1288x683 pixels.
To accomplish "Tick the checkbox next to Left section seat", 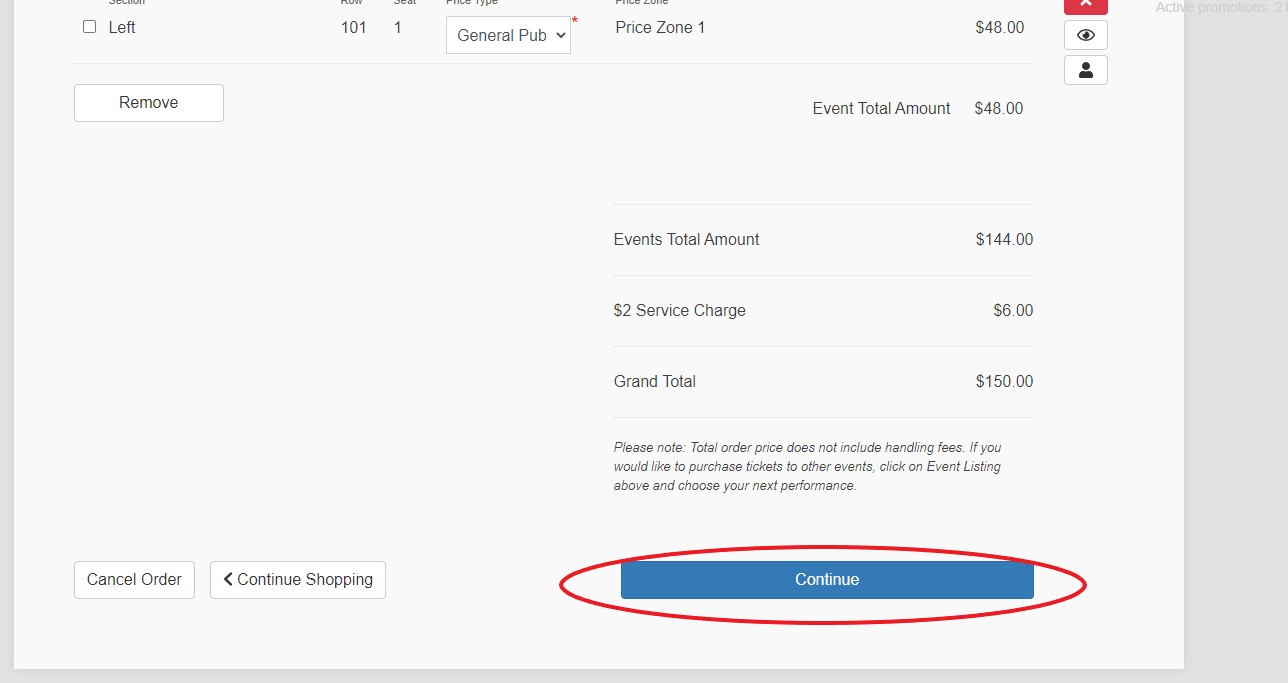I will 90,27.
